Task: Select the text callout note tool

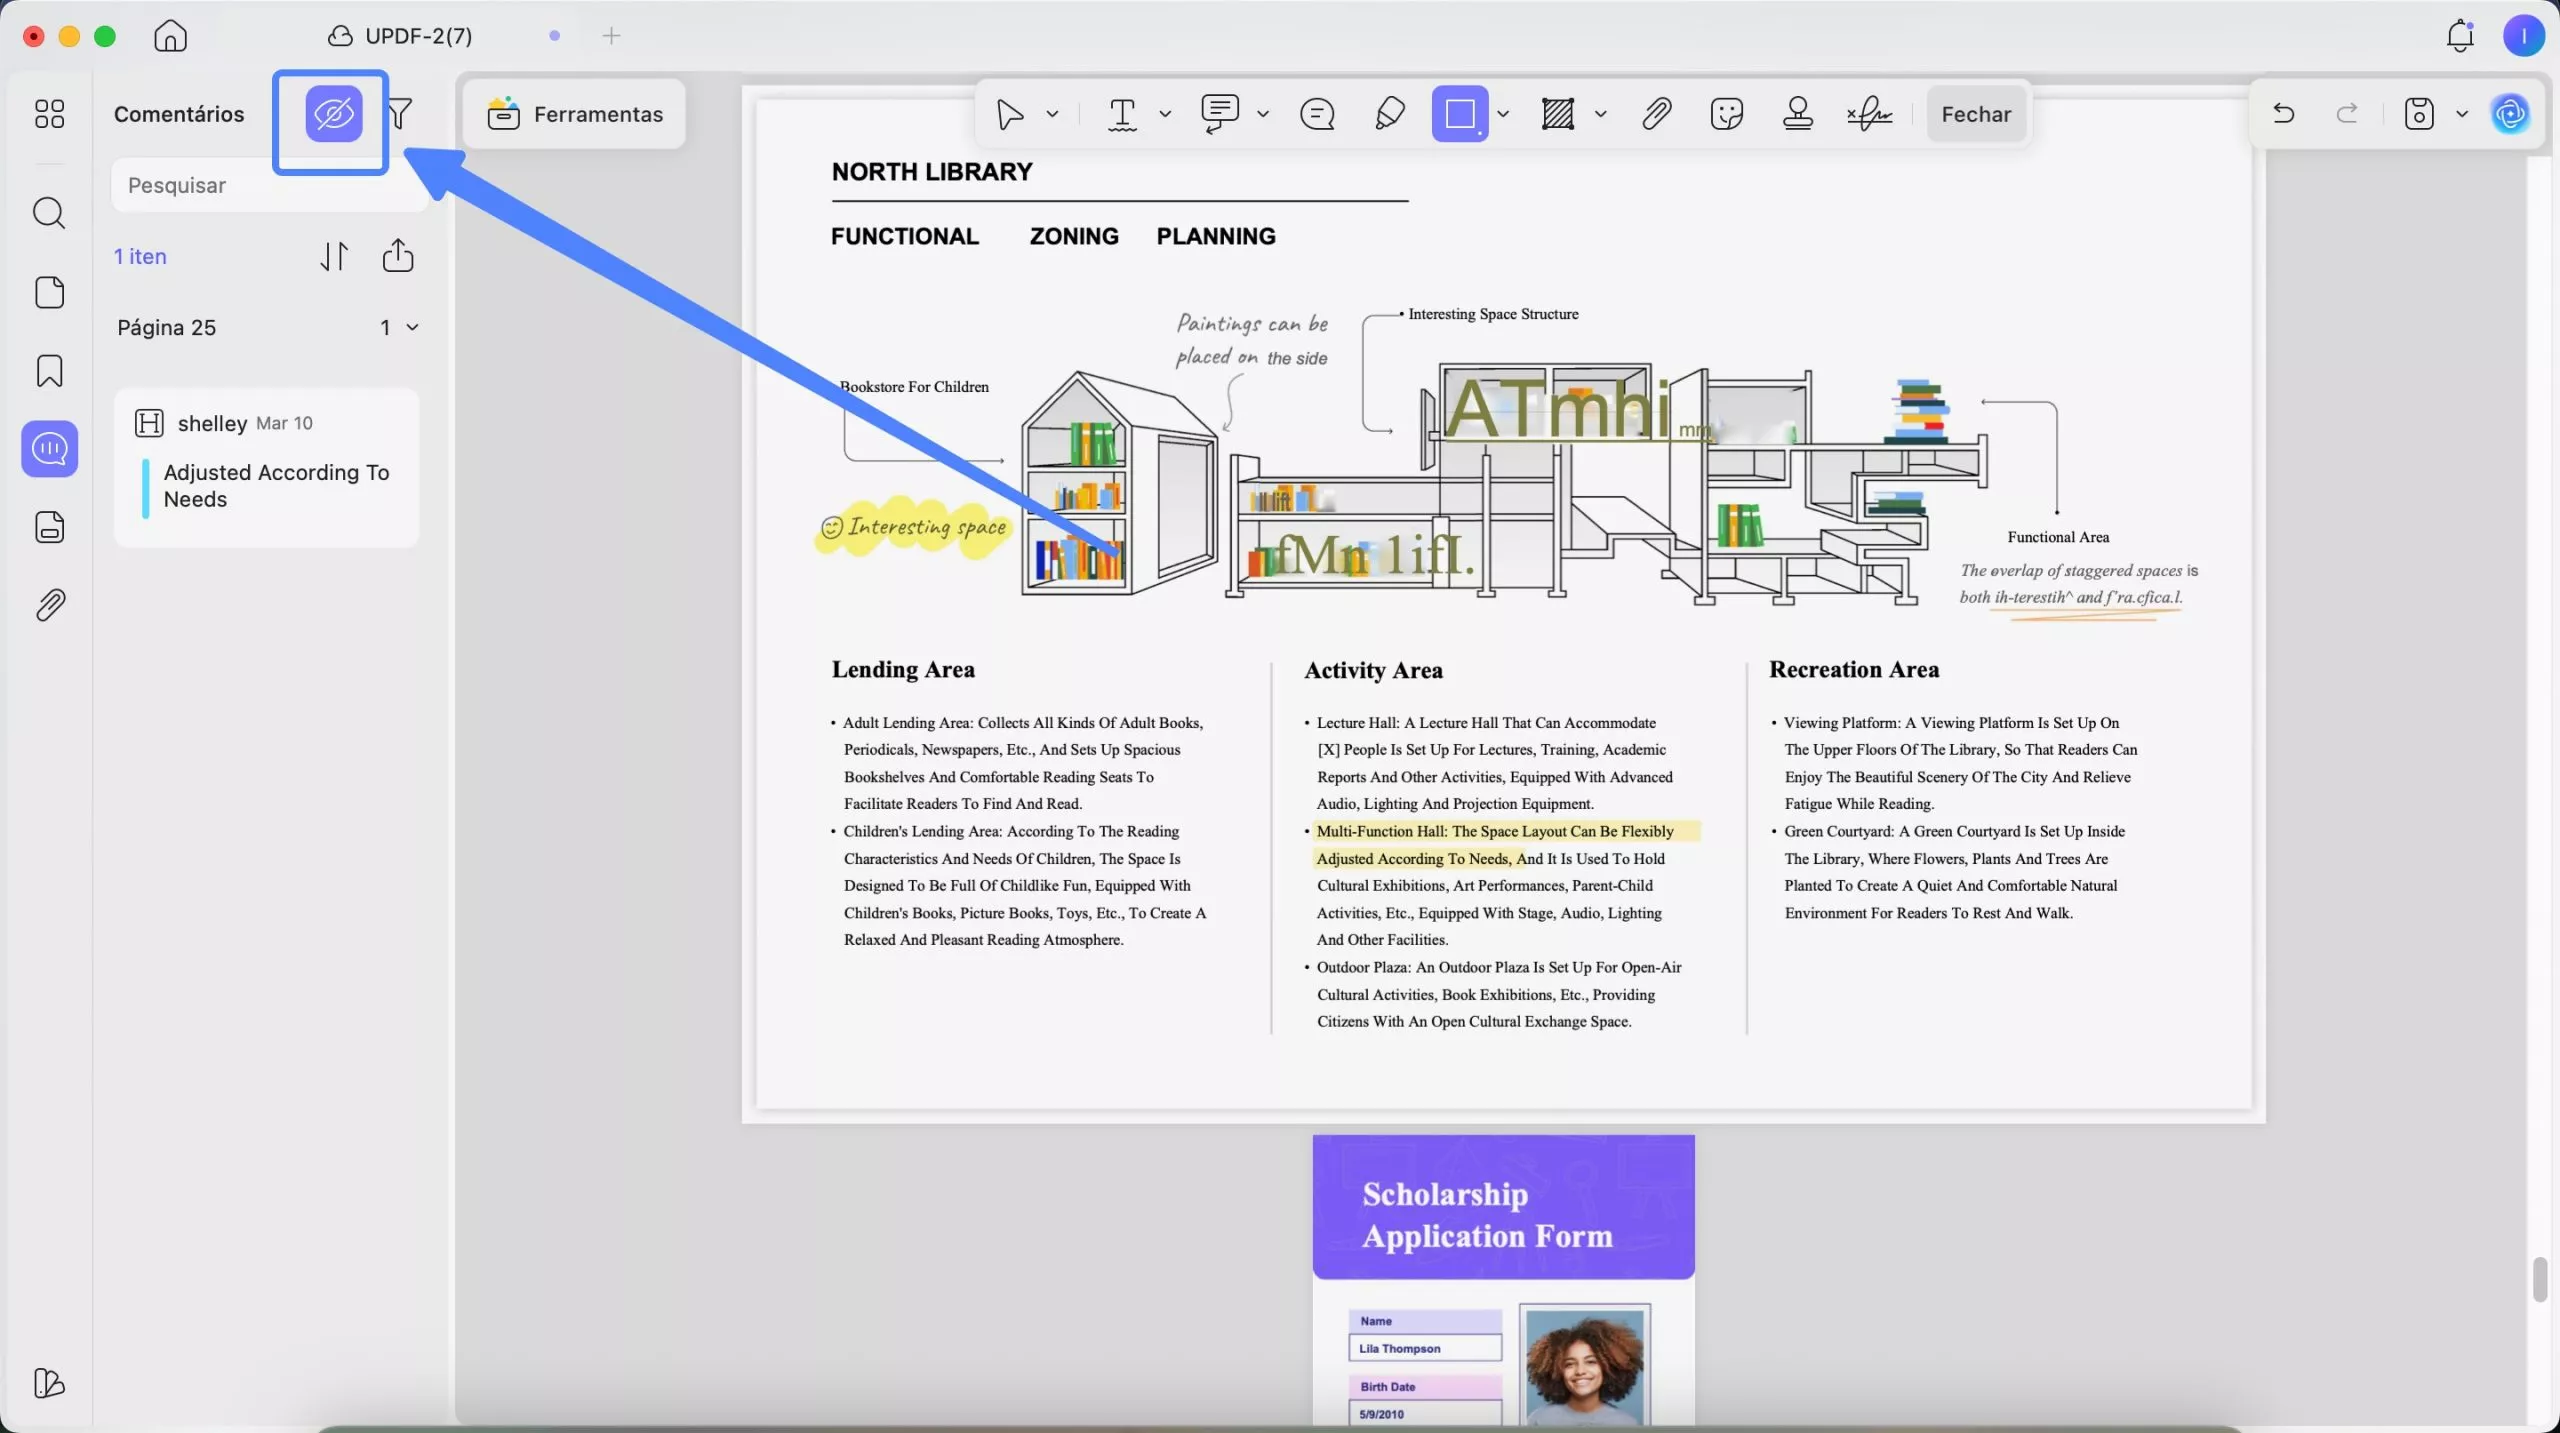Action: point(1220,114)
